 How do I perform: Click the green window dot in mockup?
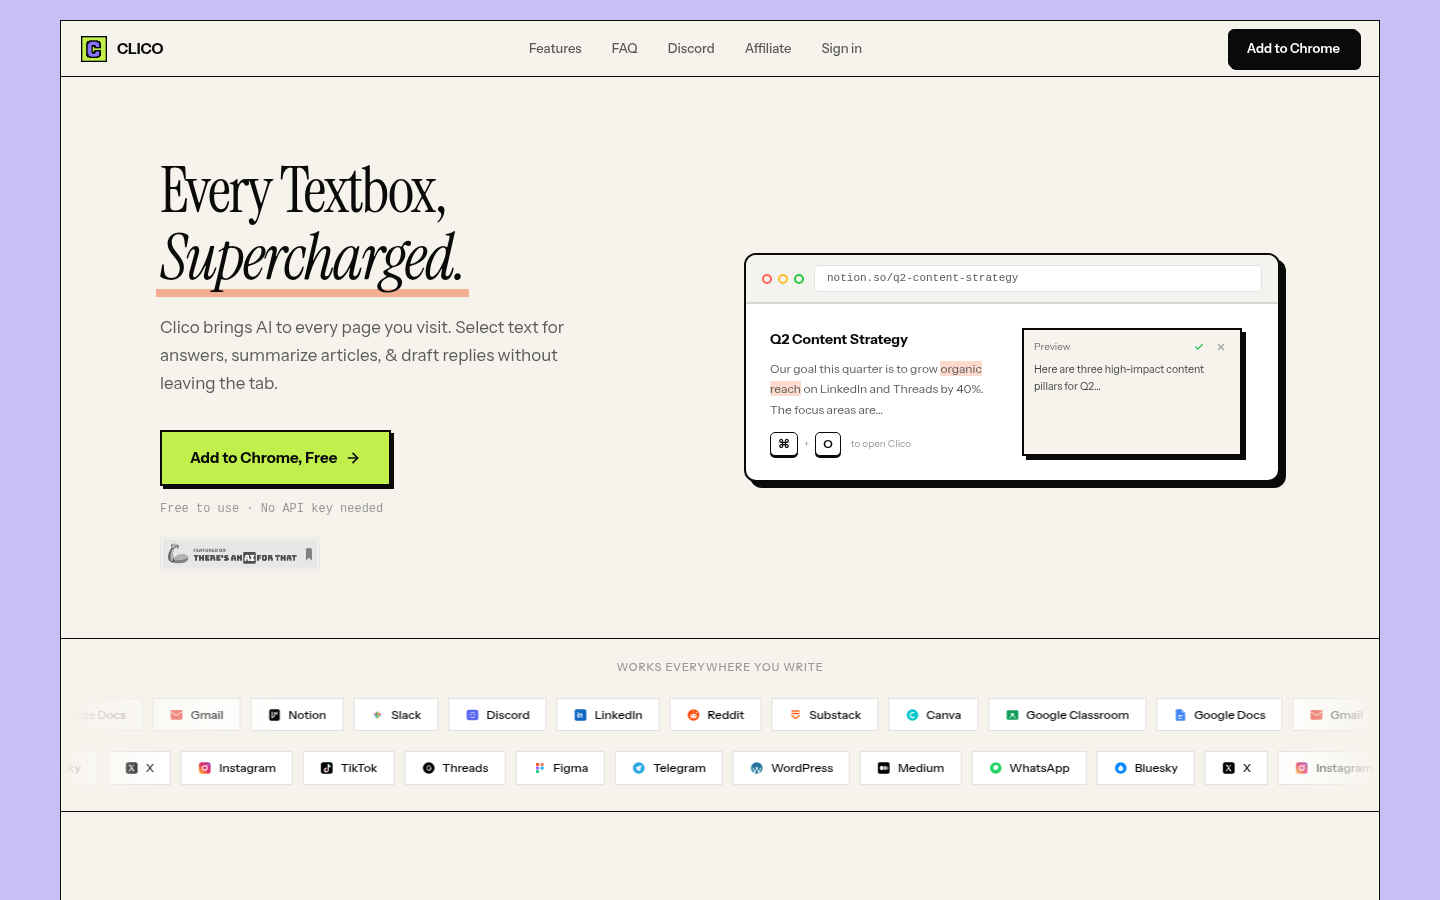coord(799,279)
